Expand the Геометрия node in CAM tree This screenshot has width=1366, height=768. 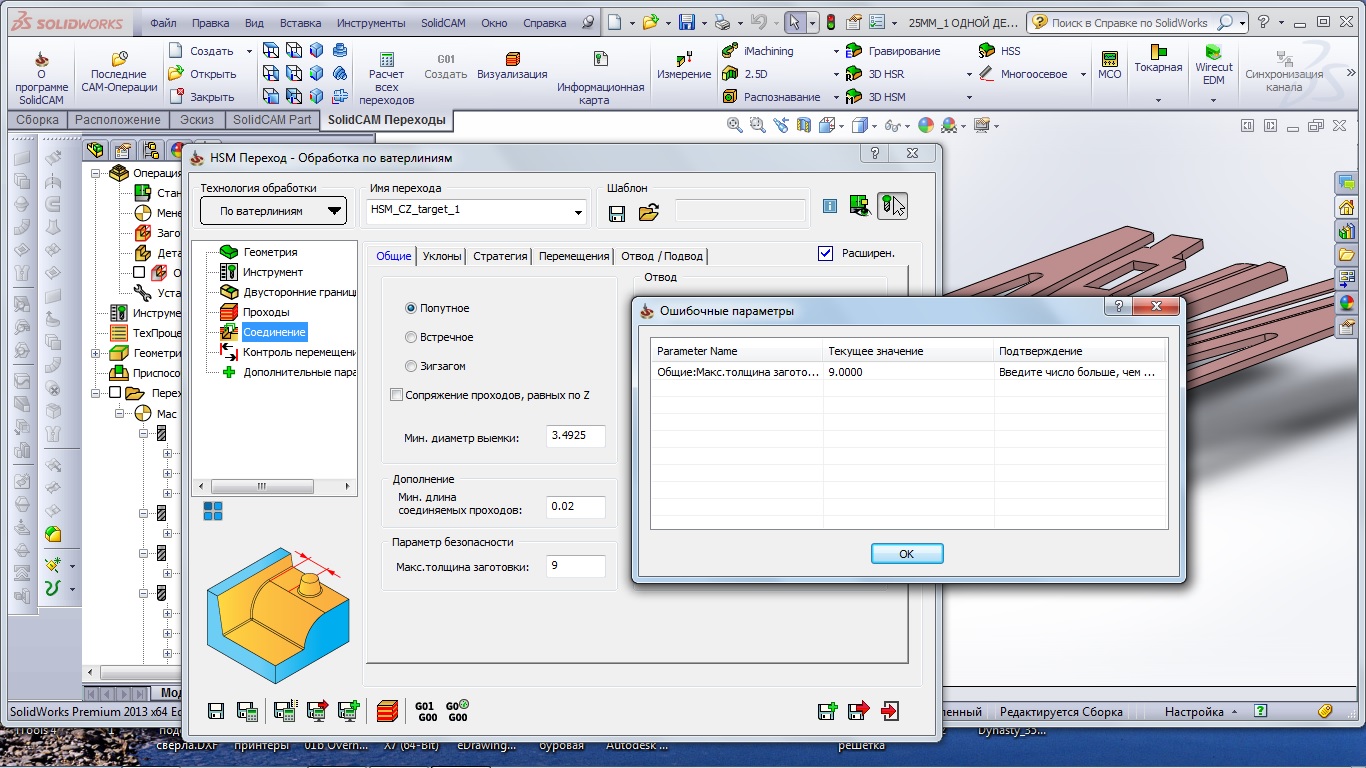point(97,353)
